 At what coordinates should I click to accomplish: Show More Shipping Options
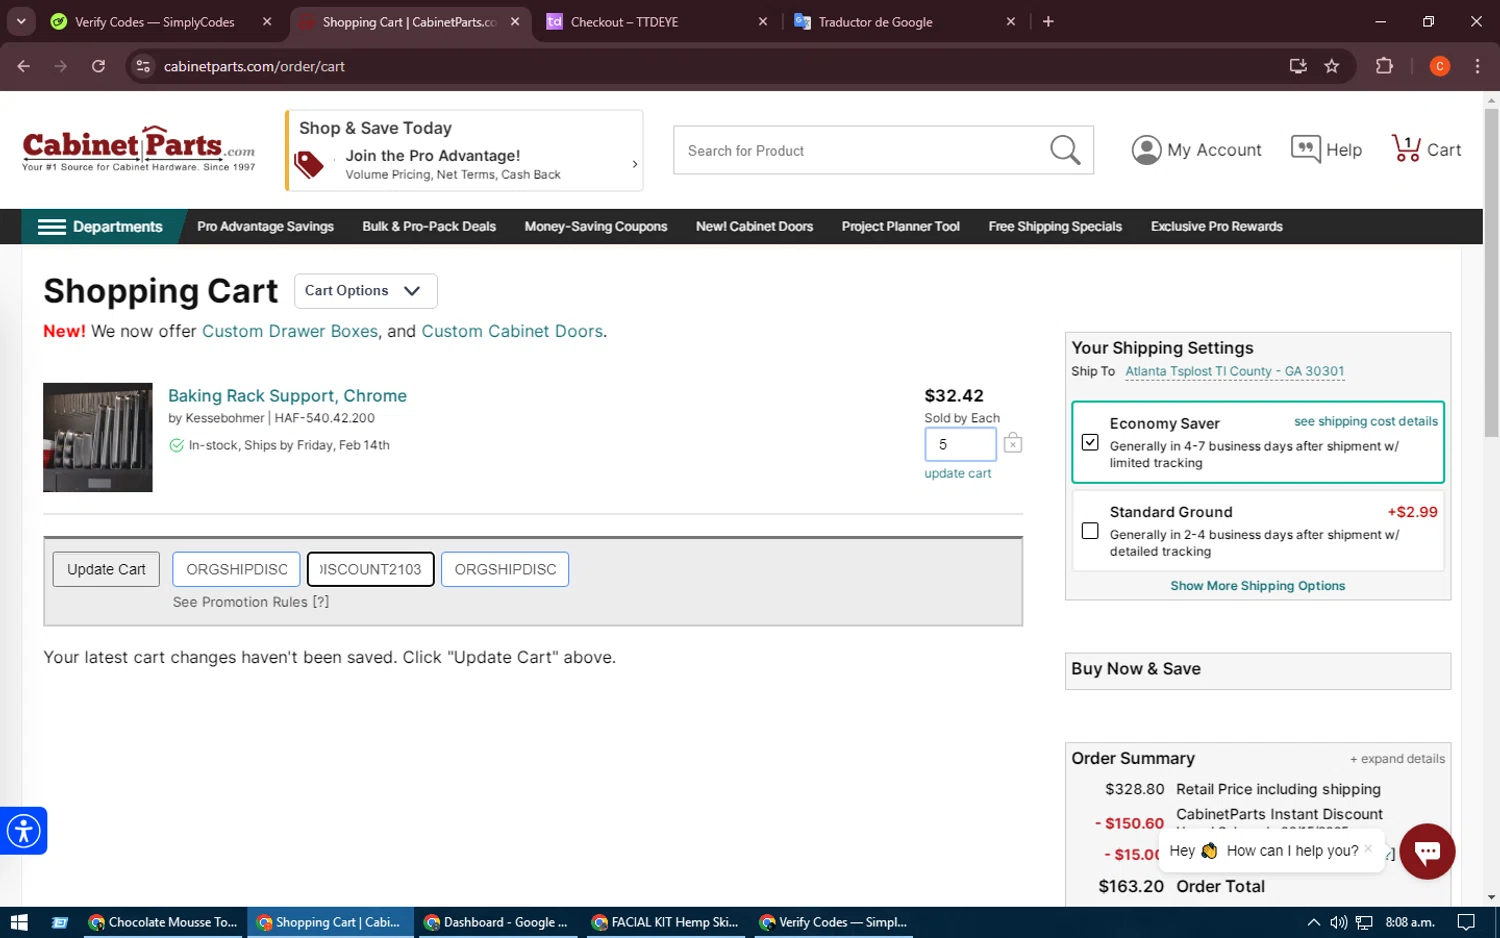click(1257, 586)
